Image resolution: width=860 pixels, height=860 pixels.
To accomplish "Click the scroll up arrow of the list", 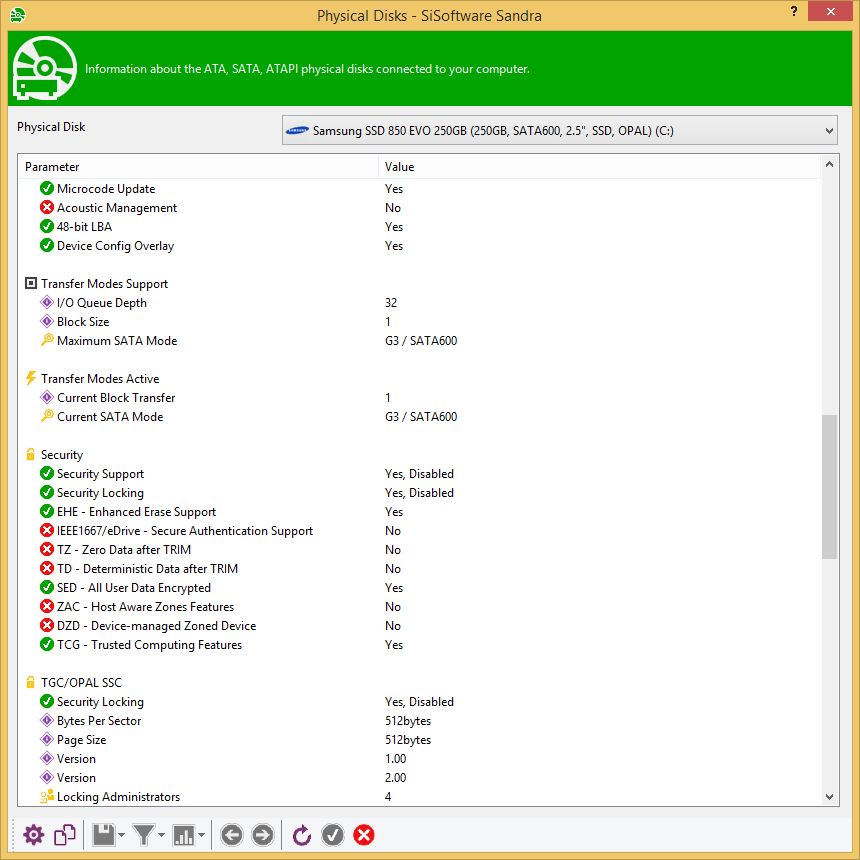I will tap(829, 165).
